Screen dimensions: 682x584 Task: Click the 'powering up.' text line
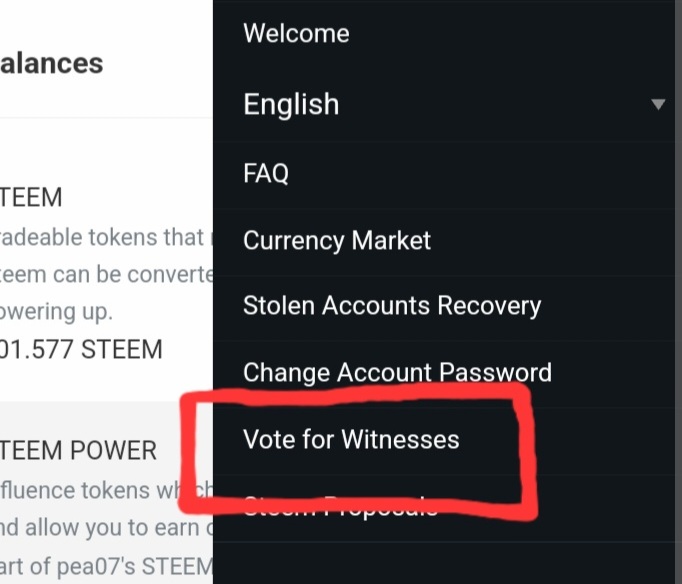pyautogui.click(x=57, y=312)
